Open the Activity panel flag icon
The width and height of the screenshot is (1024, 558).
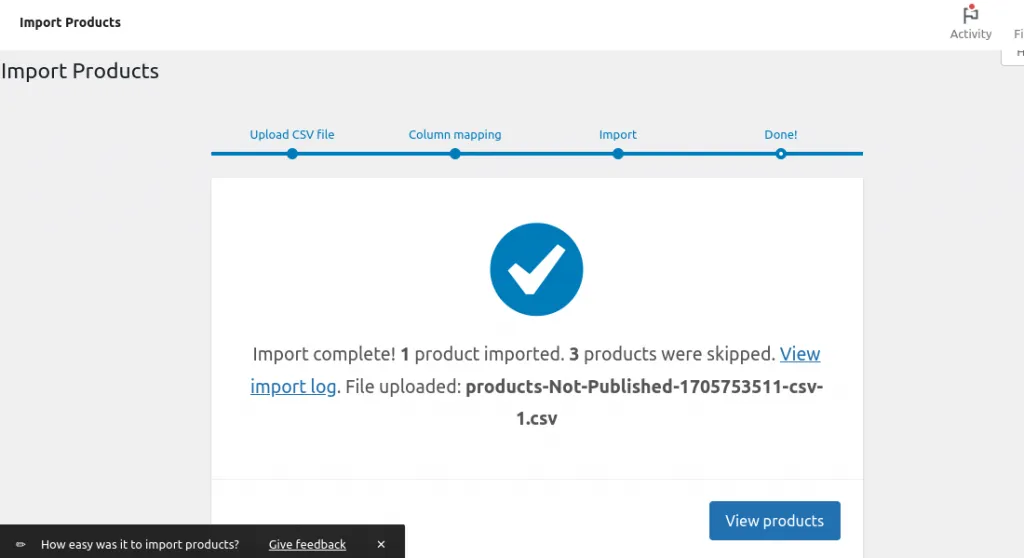pyautogui.click(x=970, y=15)
